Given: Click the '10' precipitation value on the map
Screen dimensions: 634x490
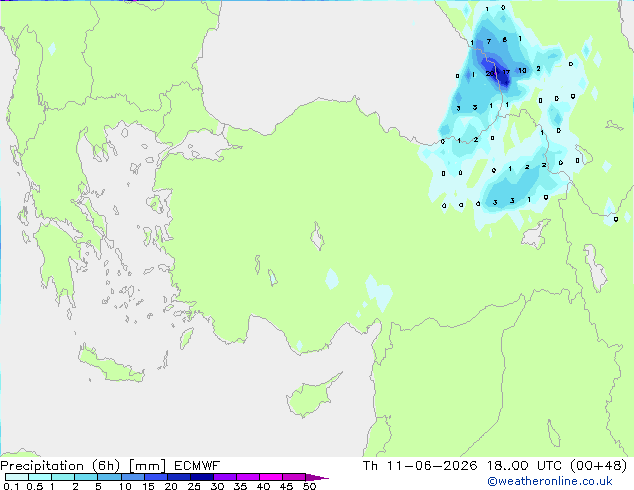Looking at the screenshot, I should point(522,71).
